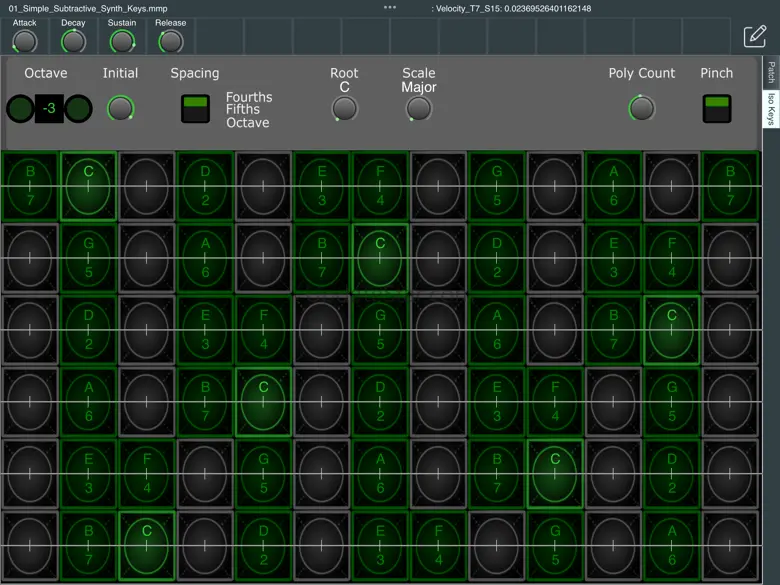Play the F 4 key in the second row

coord(672,258)
